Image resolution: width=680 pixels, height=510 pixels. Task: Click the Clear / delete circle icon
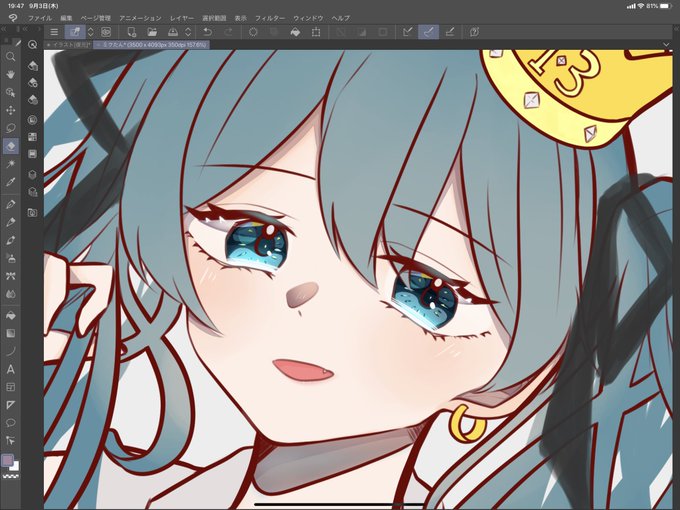tap(253, 32)
